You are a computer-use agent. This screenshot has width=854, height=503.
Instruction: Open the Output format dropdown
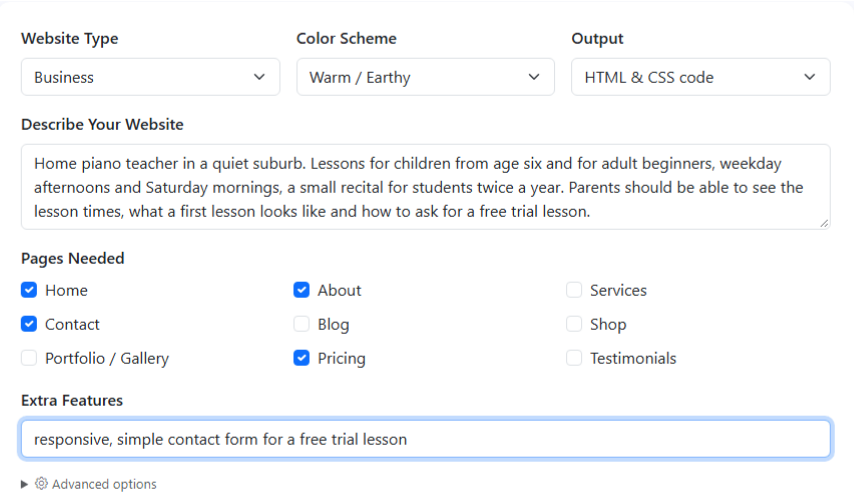700,77
